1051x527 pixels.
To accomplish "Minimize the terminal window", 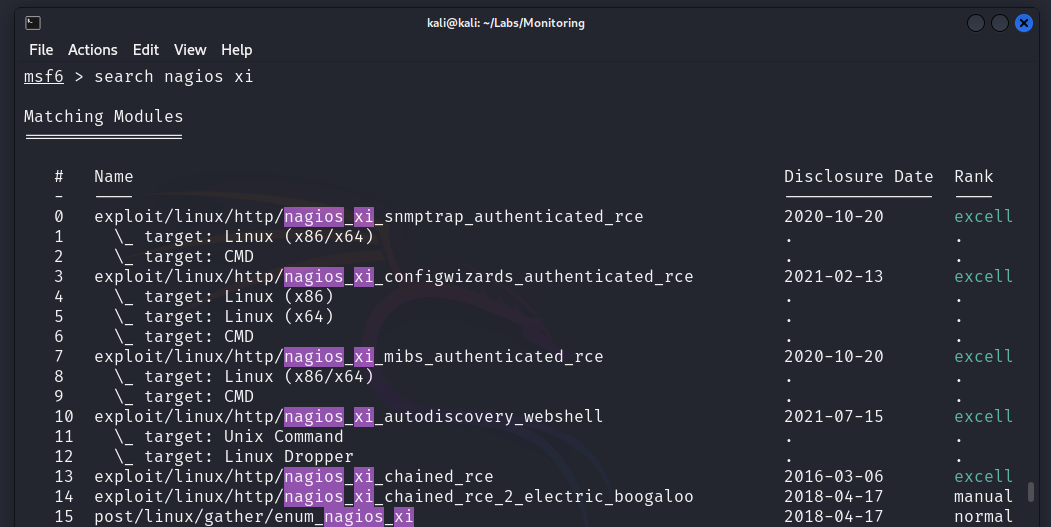I will click(976, 22).
